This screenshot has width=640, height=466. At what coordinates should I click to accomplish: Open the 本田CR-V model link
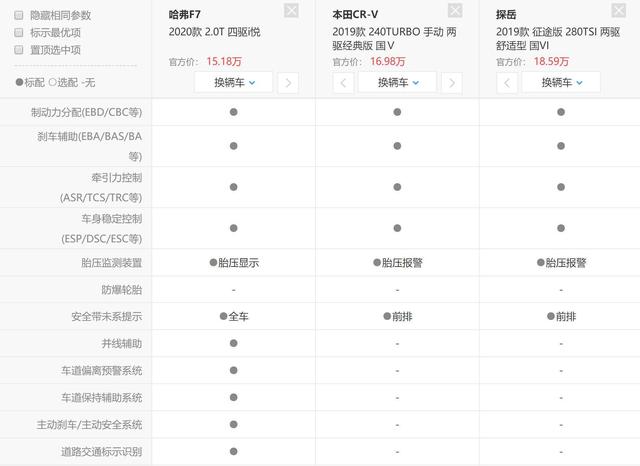355,15
